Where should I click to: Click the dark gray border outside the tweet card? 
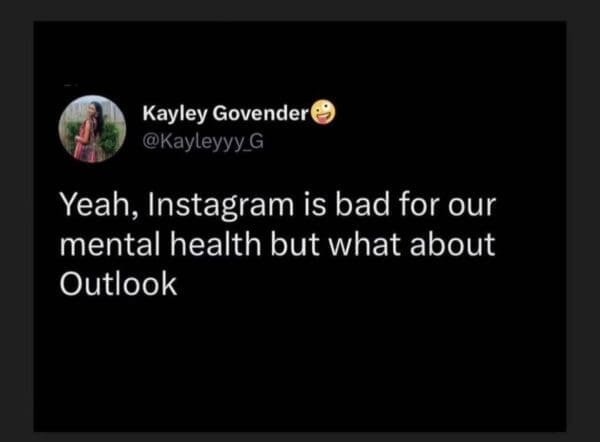298,10
